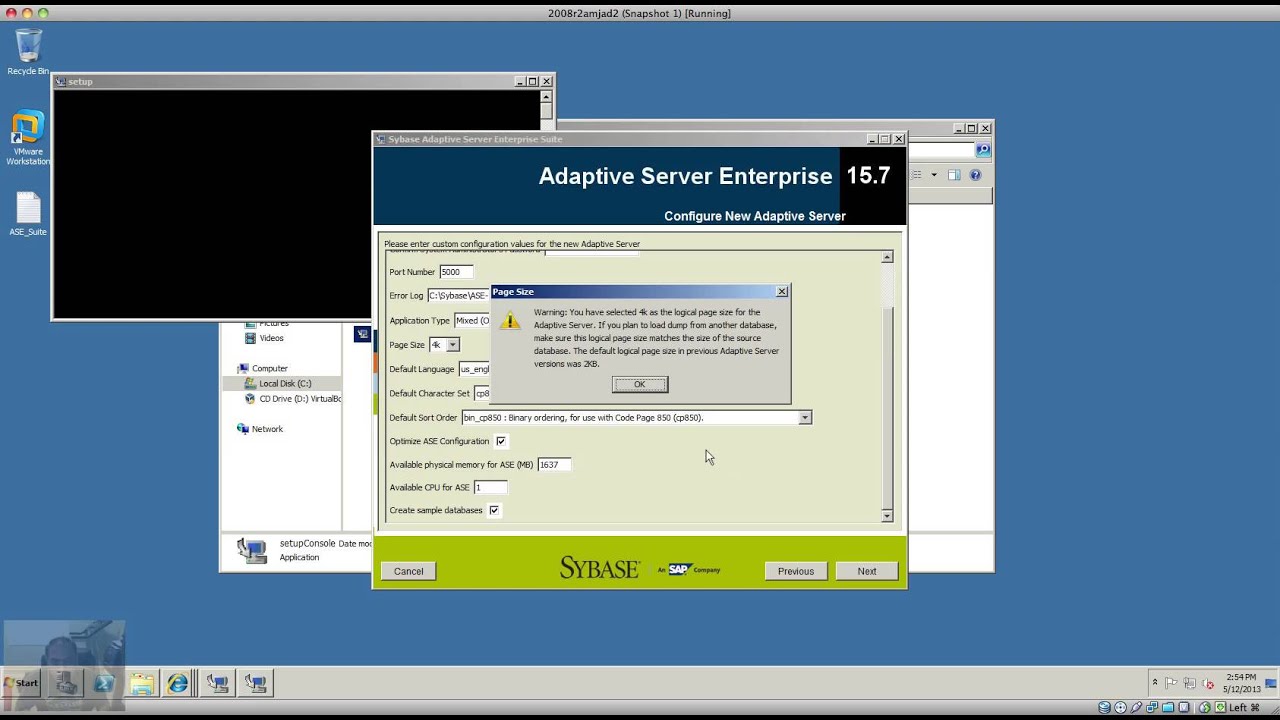Image resolution: width=1280 pixels, height=720 pixels.
Task: Select VMware Workstation desktop icon
Action: [x=28, y=138]
